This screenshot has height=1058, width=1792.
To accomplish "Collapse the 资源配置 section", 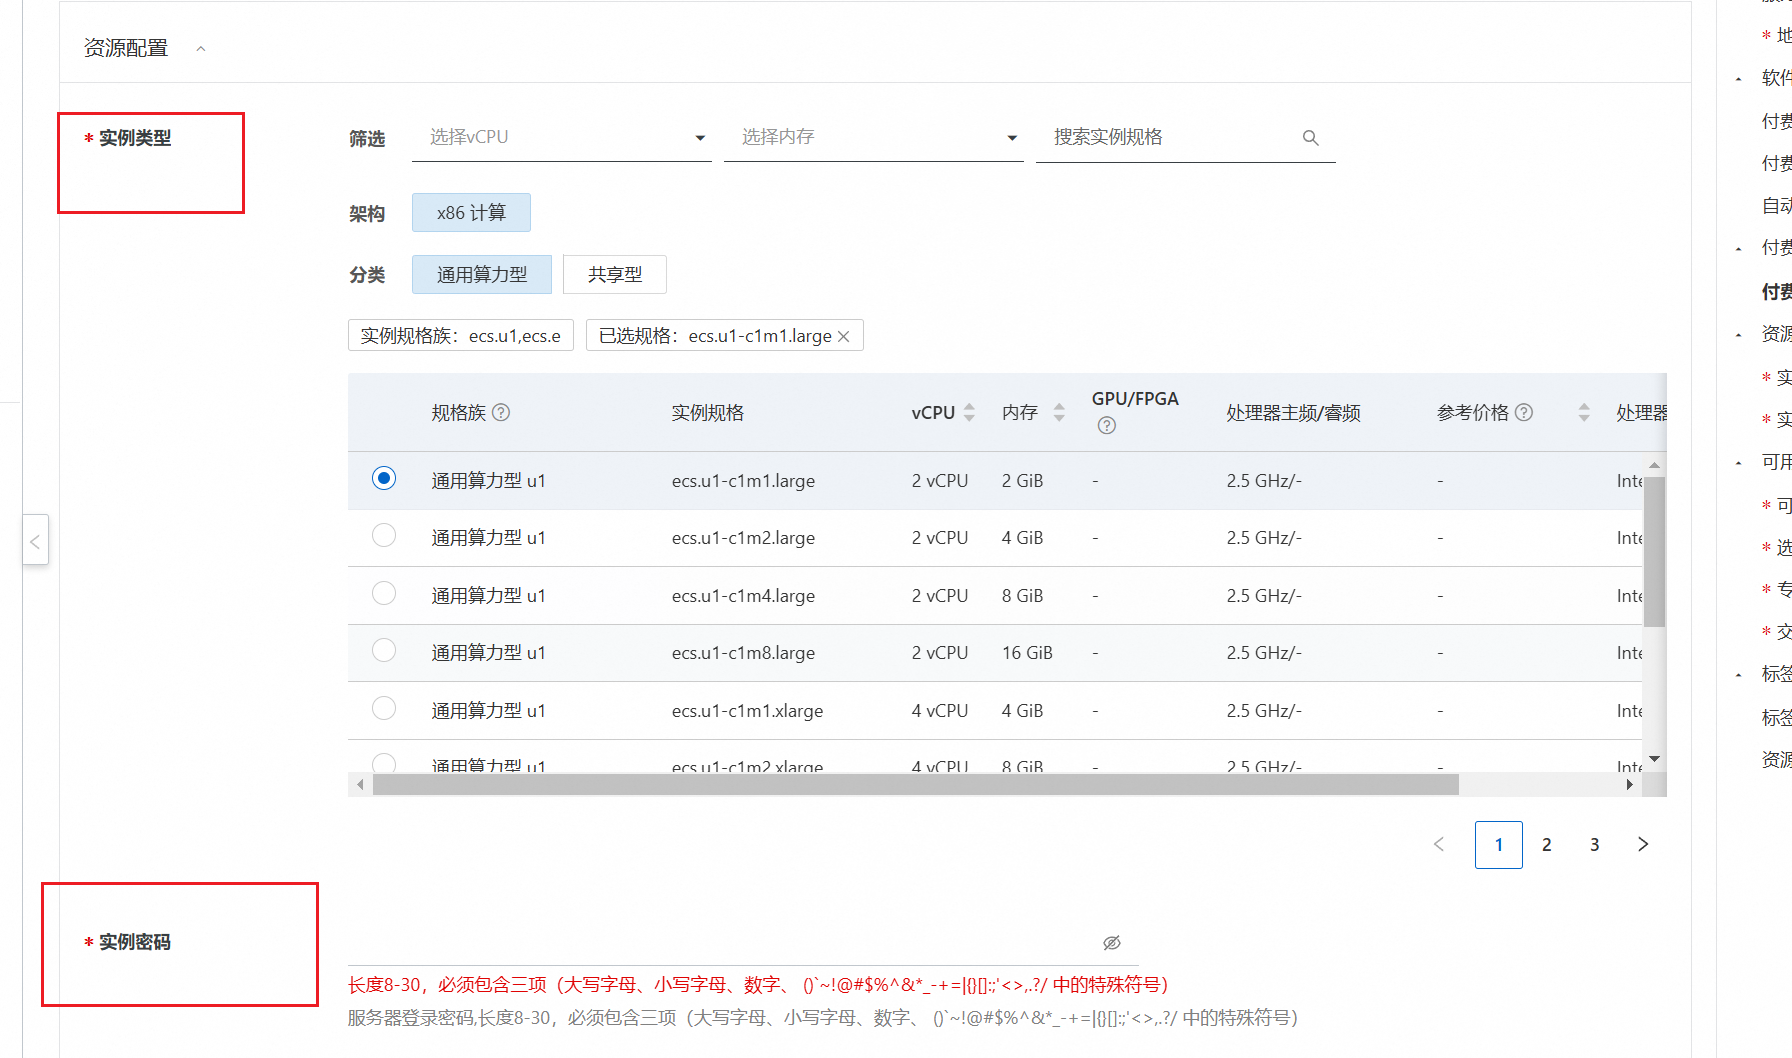I will 200,47.
